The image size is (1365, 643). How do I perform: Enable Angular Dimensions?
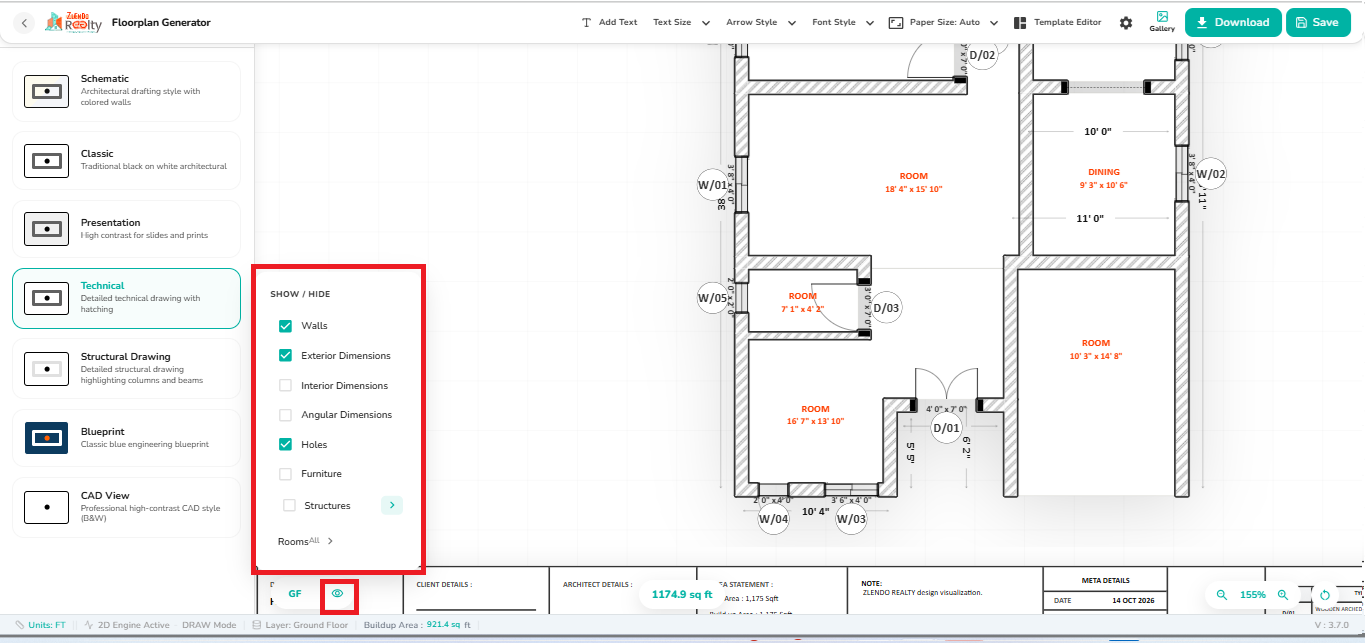pyautogui.click(x=285, y=414)
